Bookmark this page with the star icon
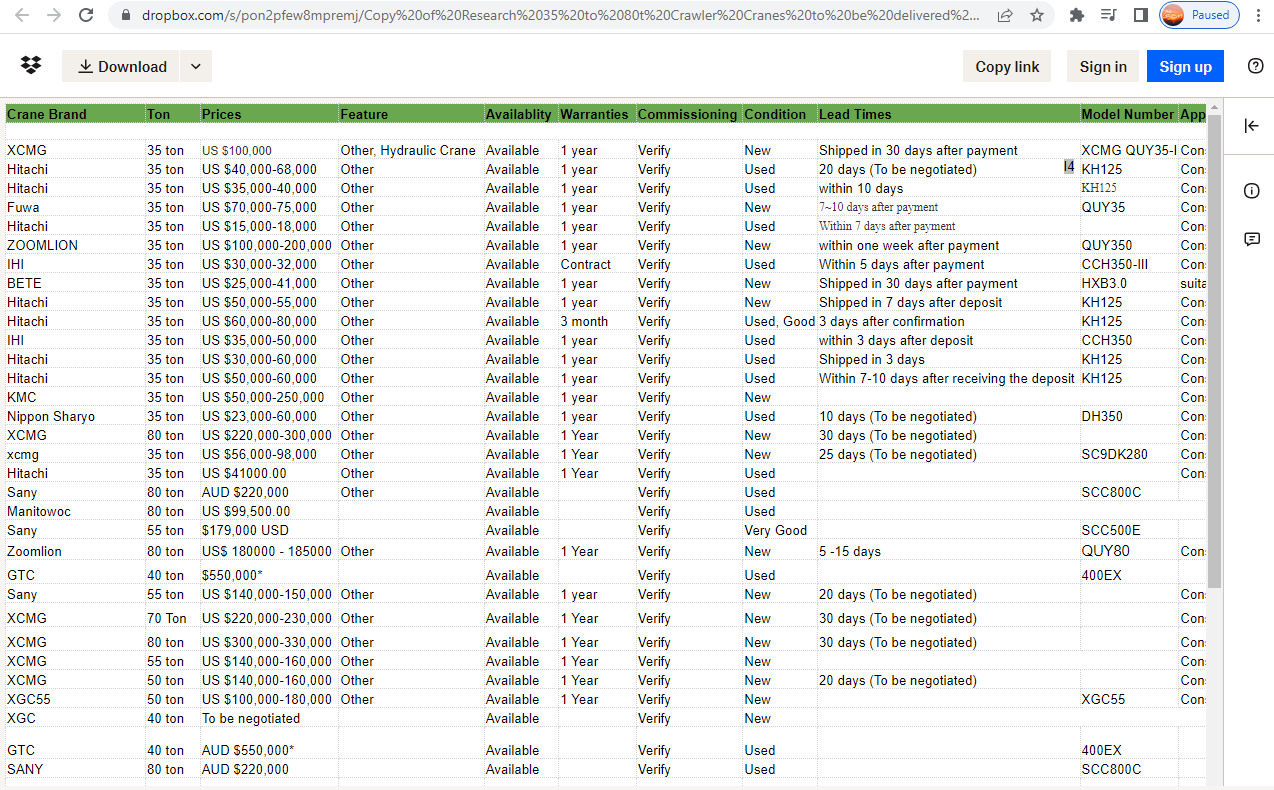This screenshot has height=790, width=1274. coord(1037,15)
